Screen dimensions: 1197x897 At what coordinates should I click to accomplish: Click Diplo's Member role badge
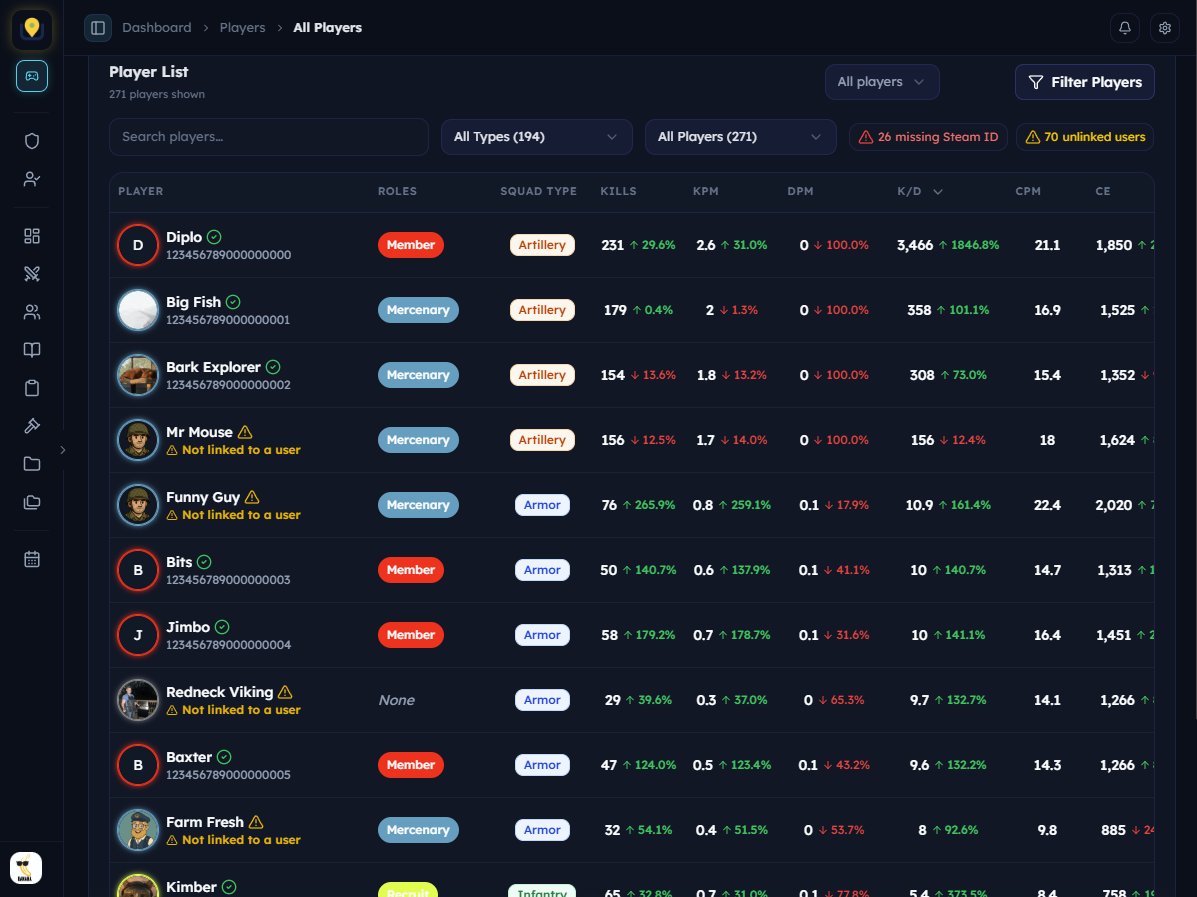(411, 245)
